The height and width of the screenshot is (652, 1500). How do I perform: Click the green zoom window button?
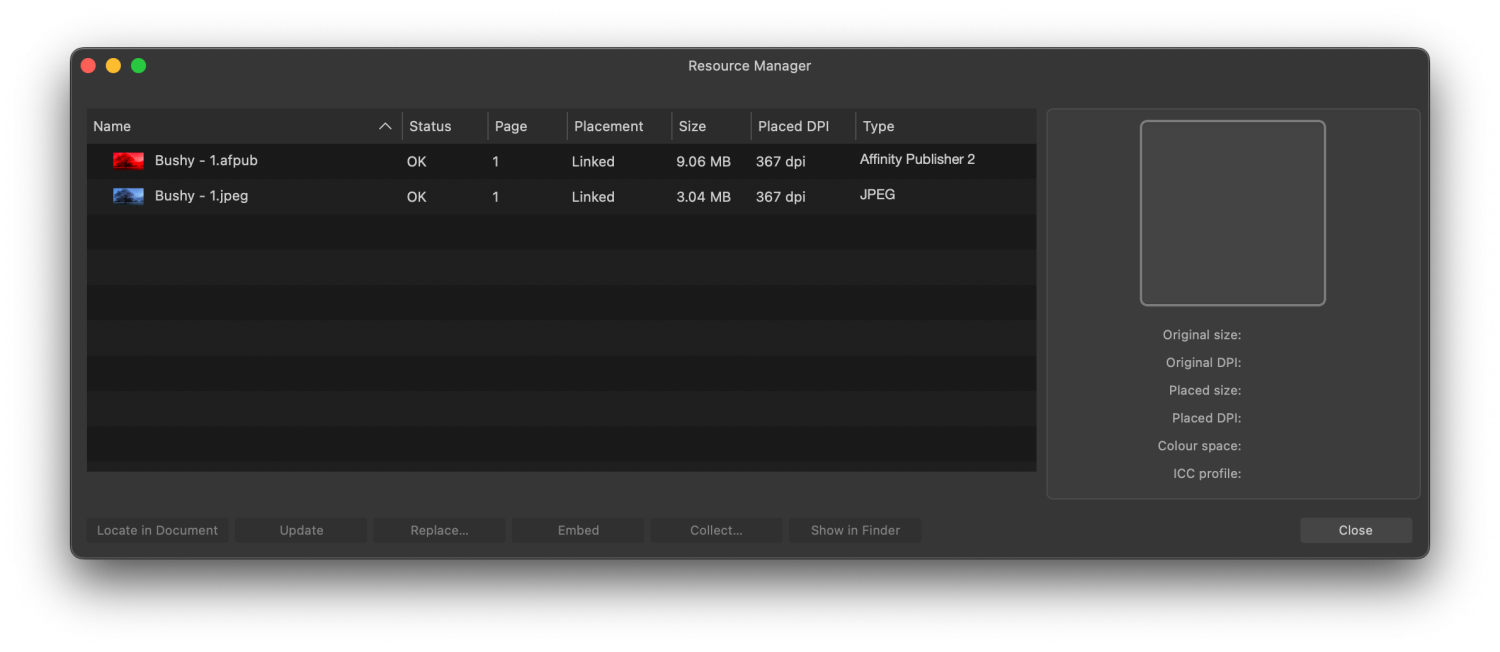click(x=139, y=66)
